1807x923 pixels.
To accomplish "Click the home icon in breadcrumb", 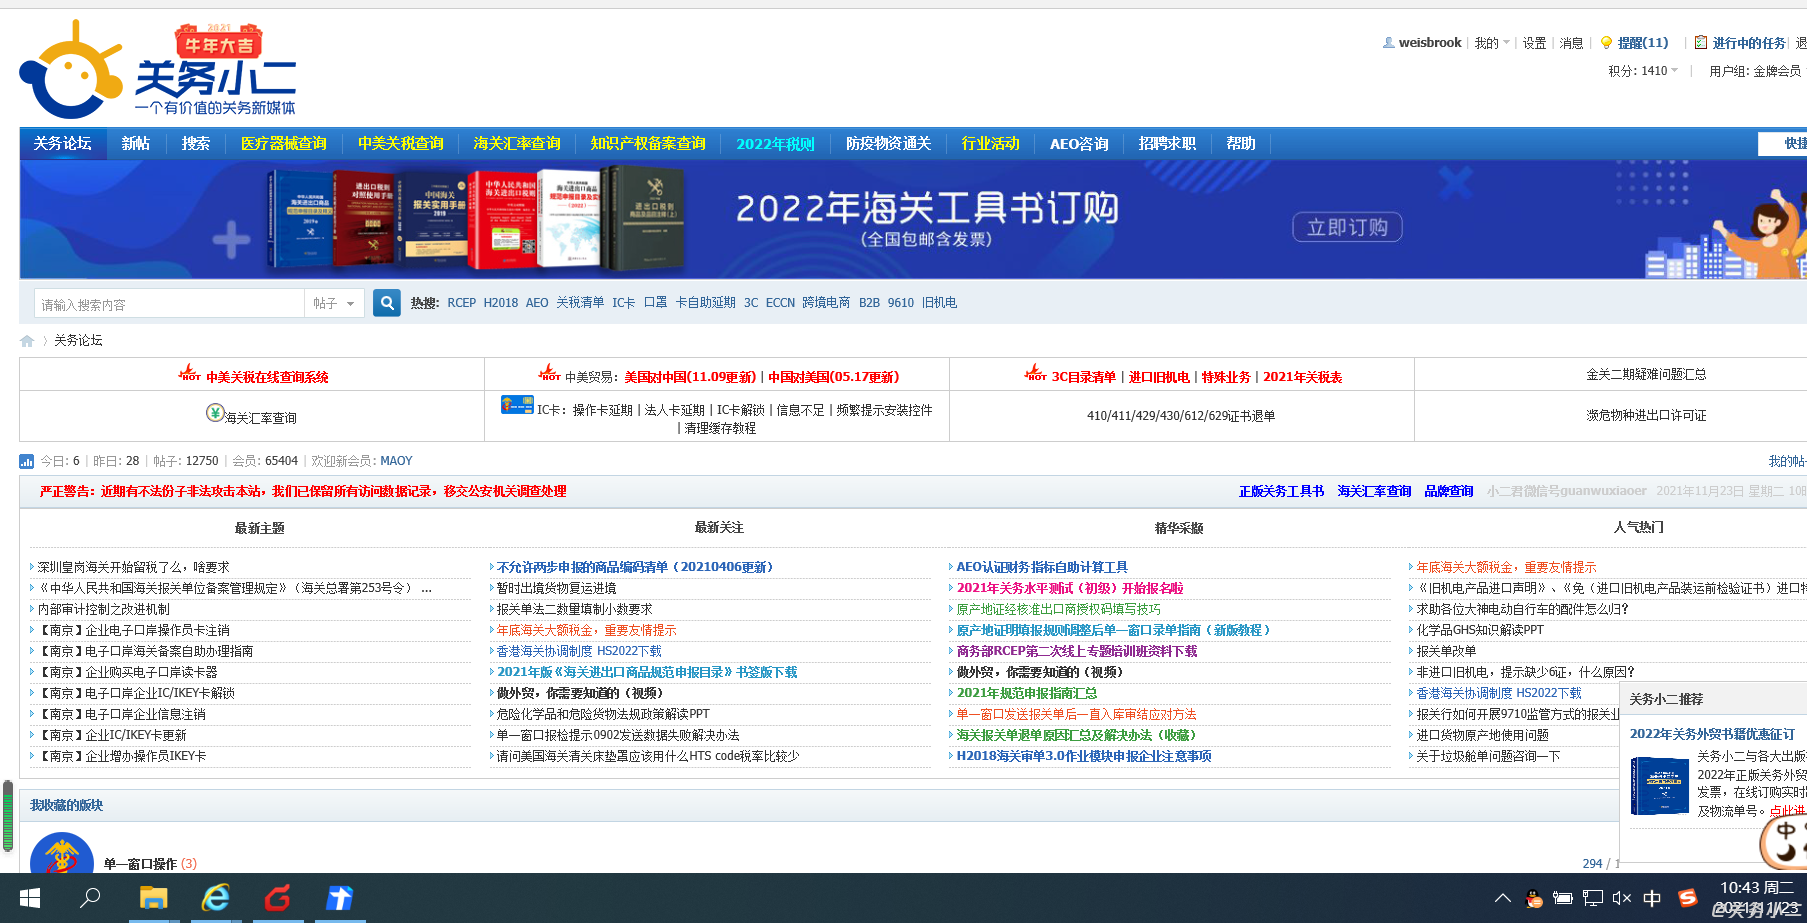I will click(27, 341).
